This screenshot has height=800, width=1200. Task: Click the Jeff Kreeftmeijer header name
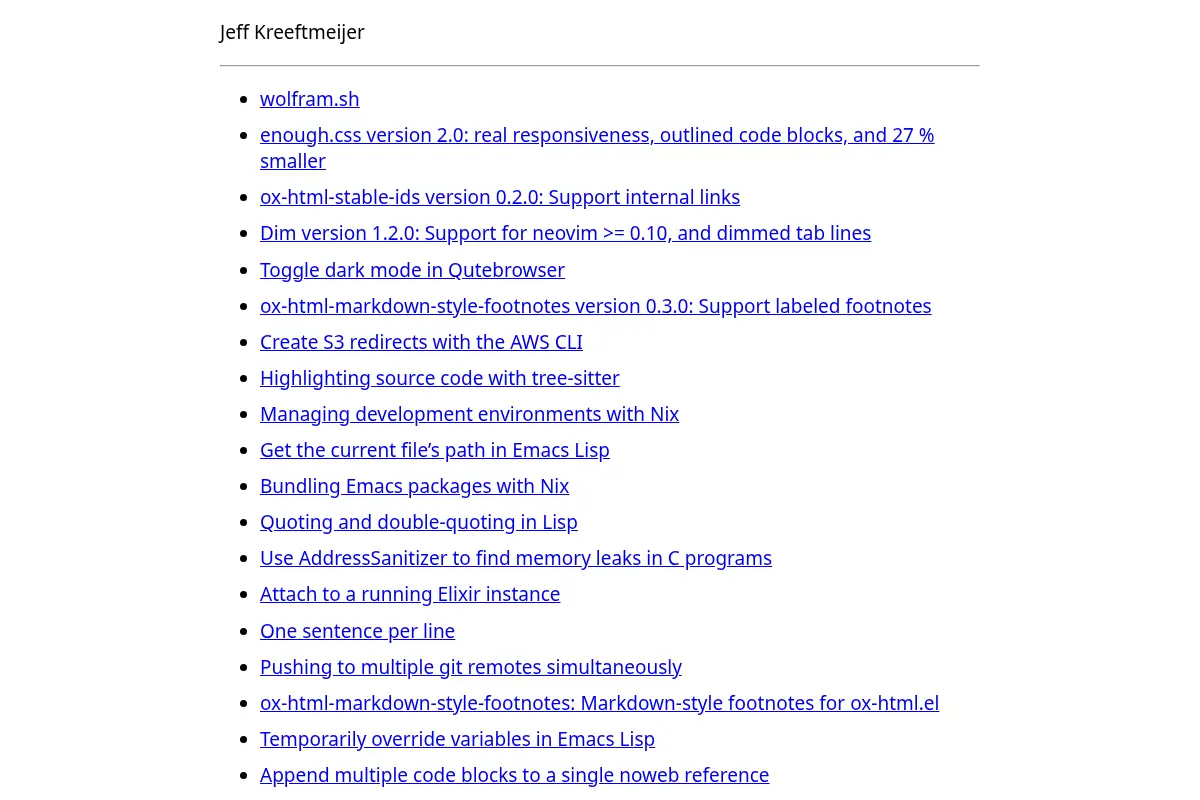[x=292, y=32]
